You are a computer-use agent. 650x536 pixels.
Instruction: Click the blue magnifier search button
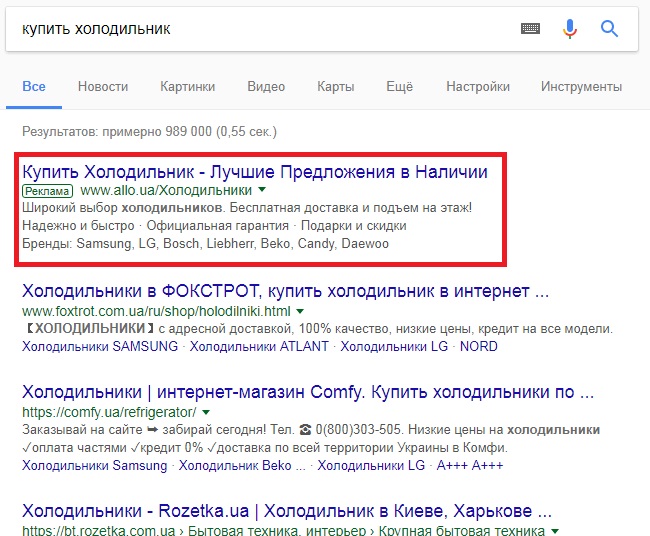pyautogui.click(x=609, y=29)
